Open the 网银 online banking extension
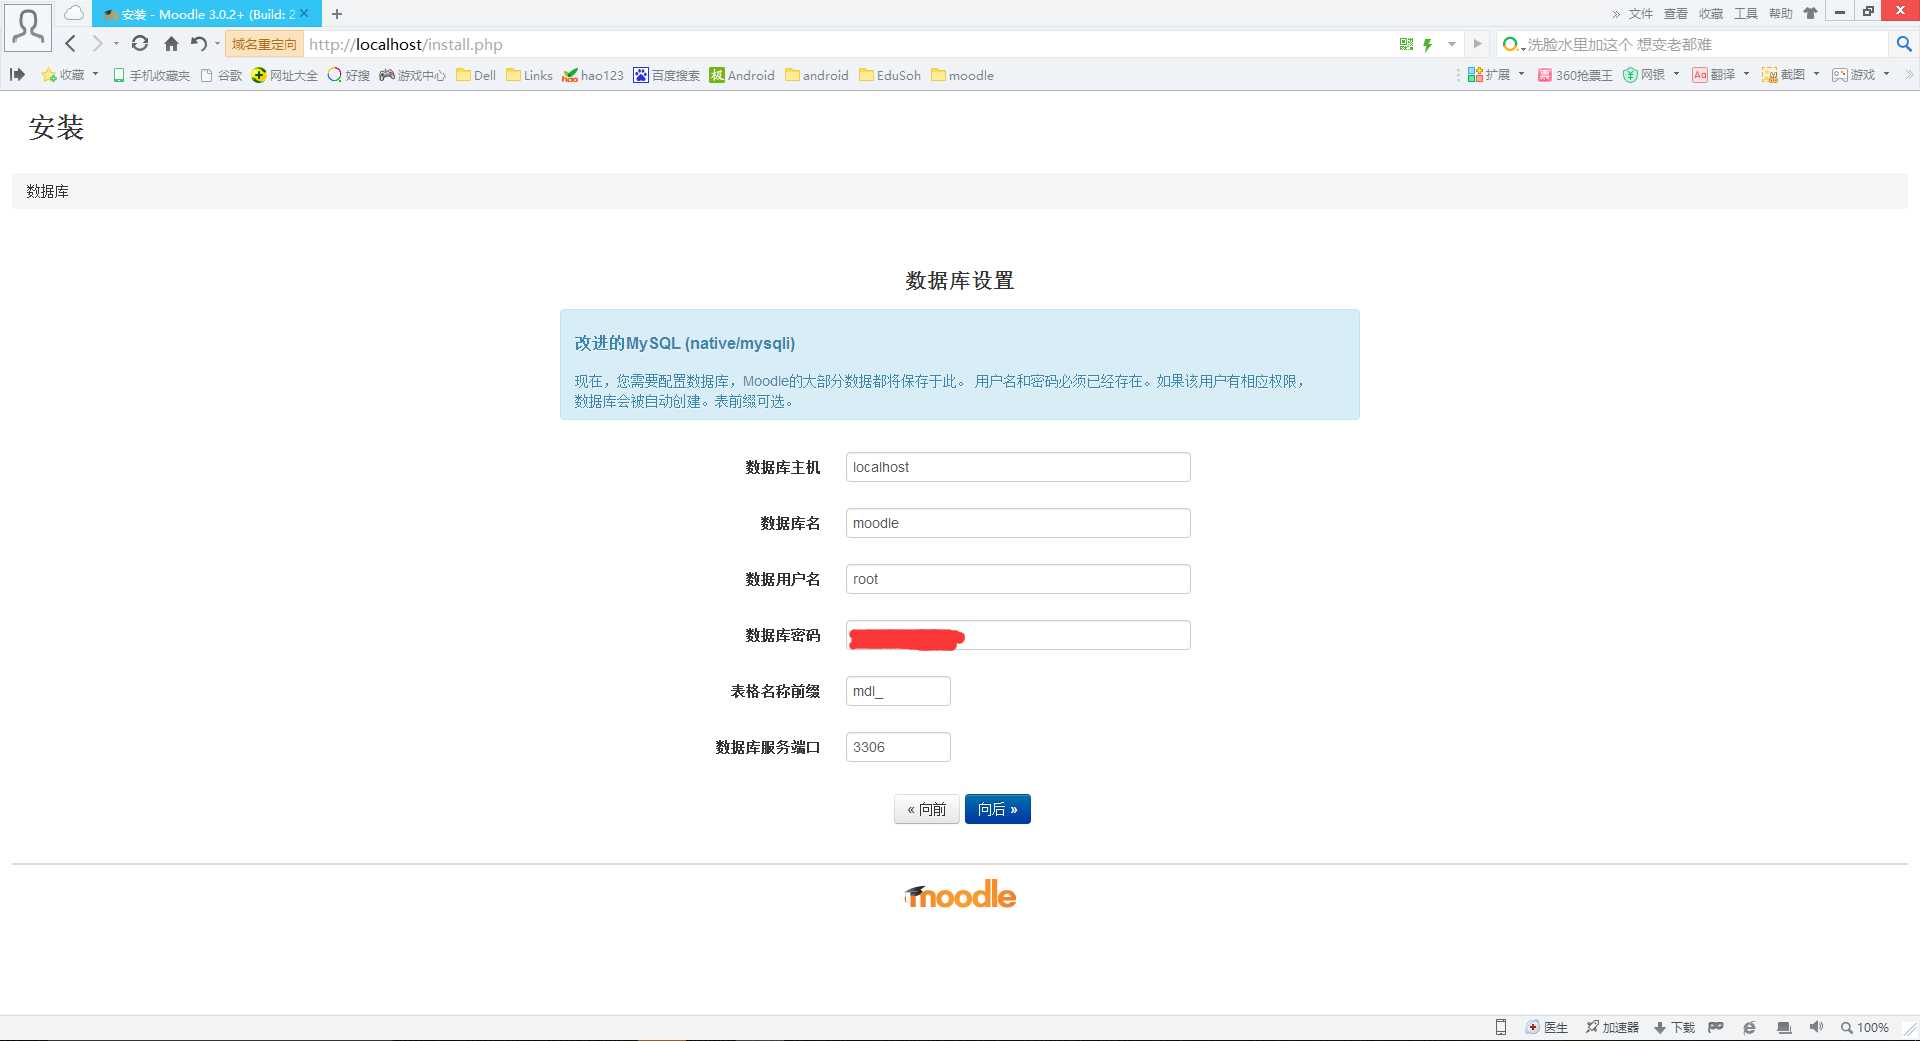 click(1644, 75)
